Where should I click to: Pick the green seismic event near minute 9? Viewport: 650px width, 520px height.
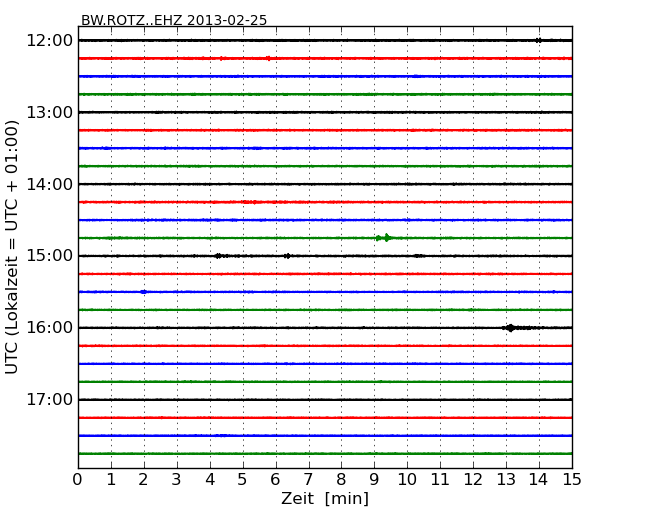(385, 238)
